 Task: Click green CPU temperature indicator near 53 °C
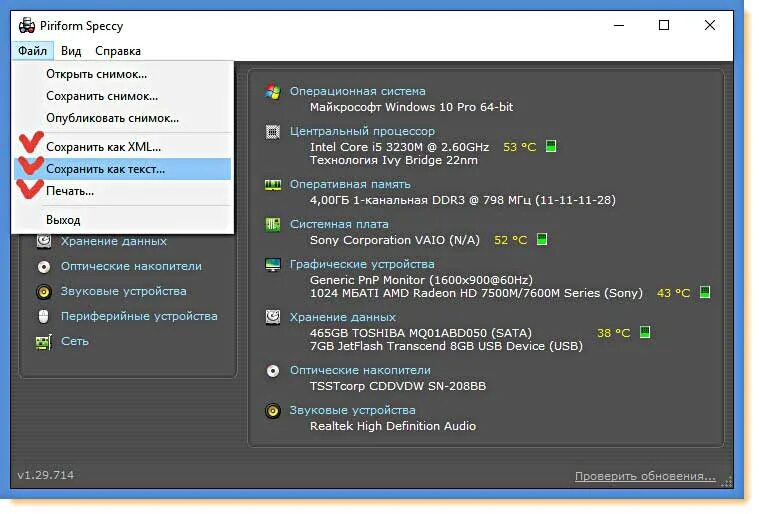(x=551, y=146)
